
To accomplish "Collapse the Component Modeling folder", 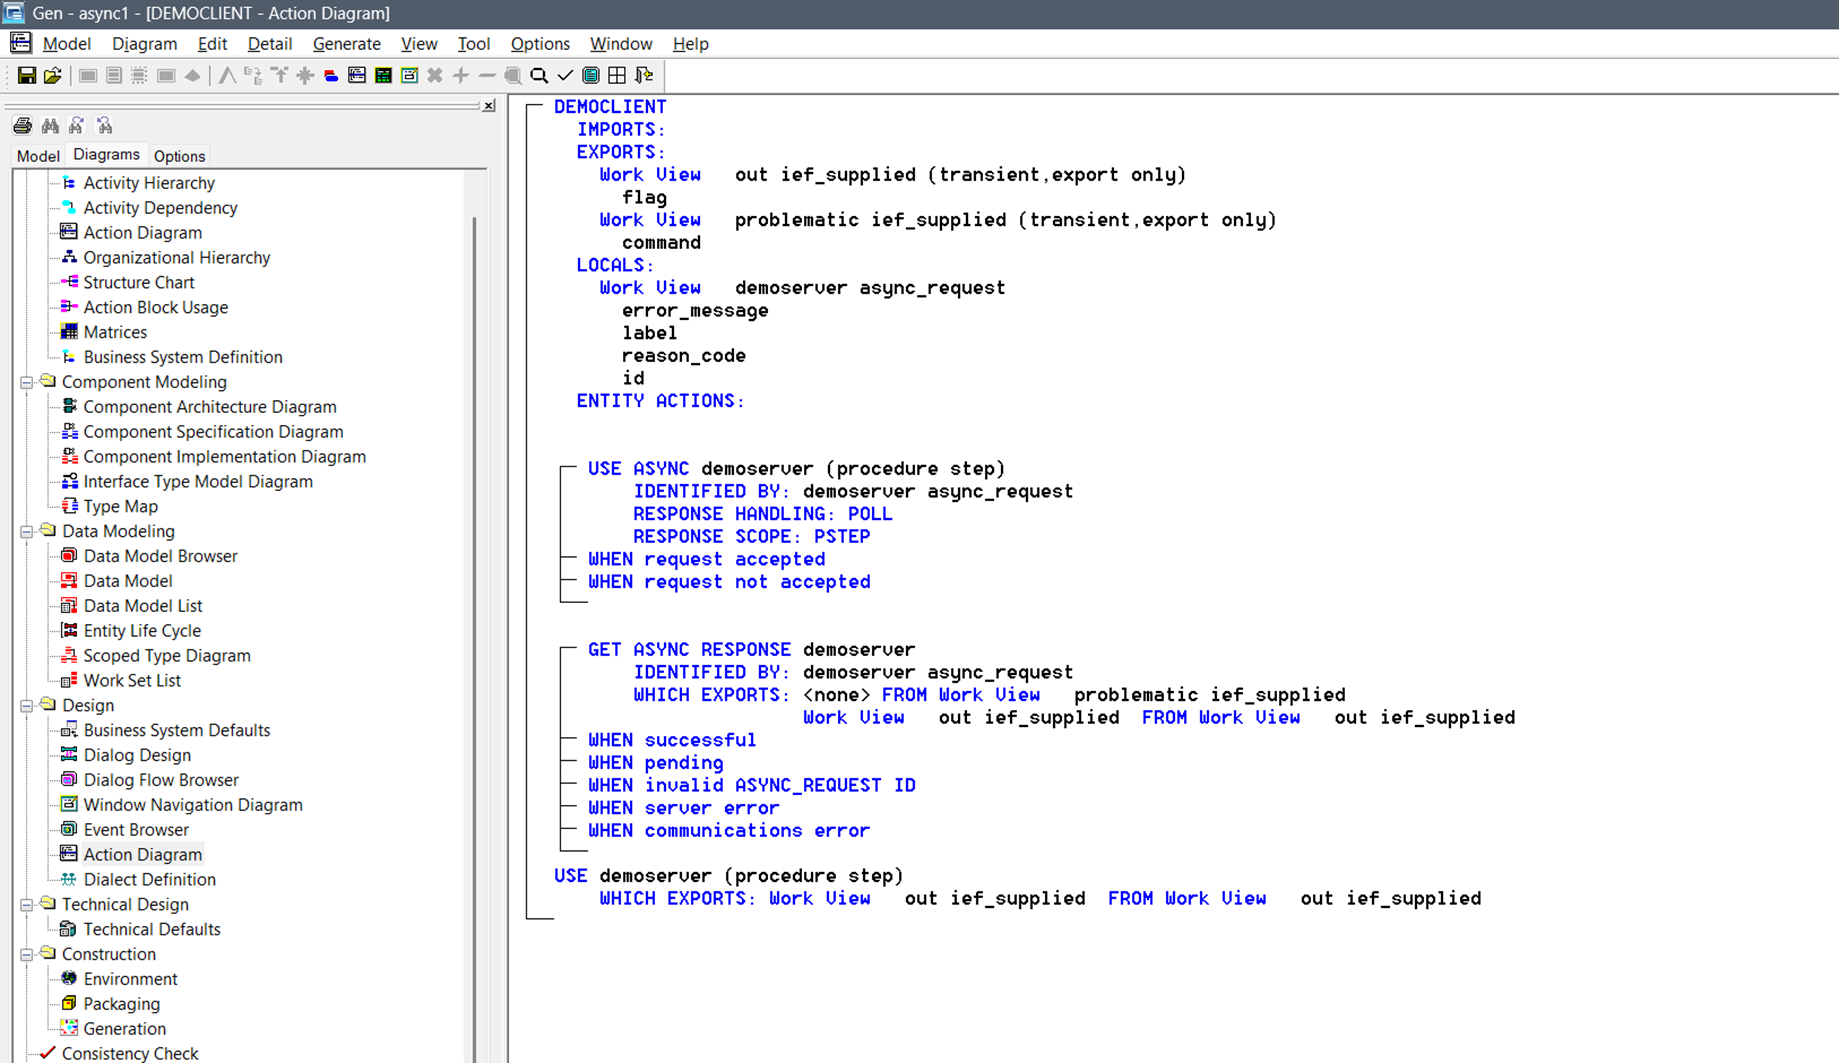I will tap(27, 382).
